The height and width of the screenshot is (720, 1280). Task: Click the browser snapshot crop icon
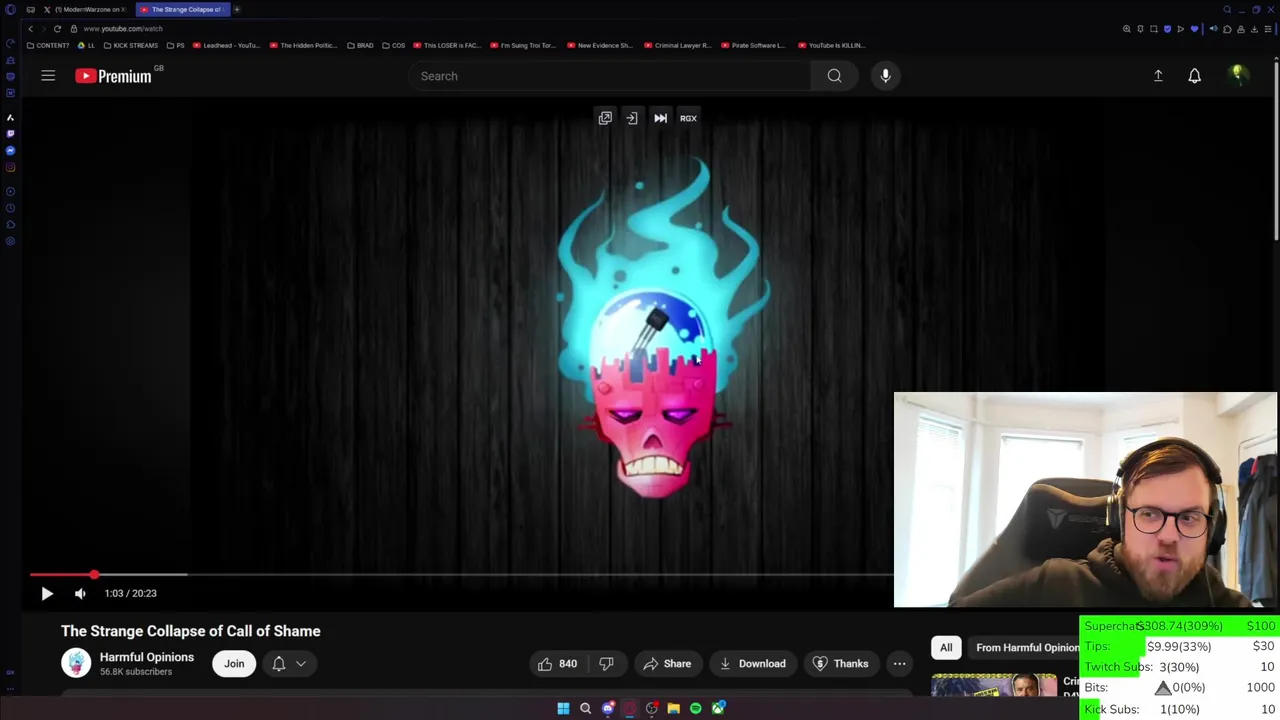(x=1154, y=29)
